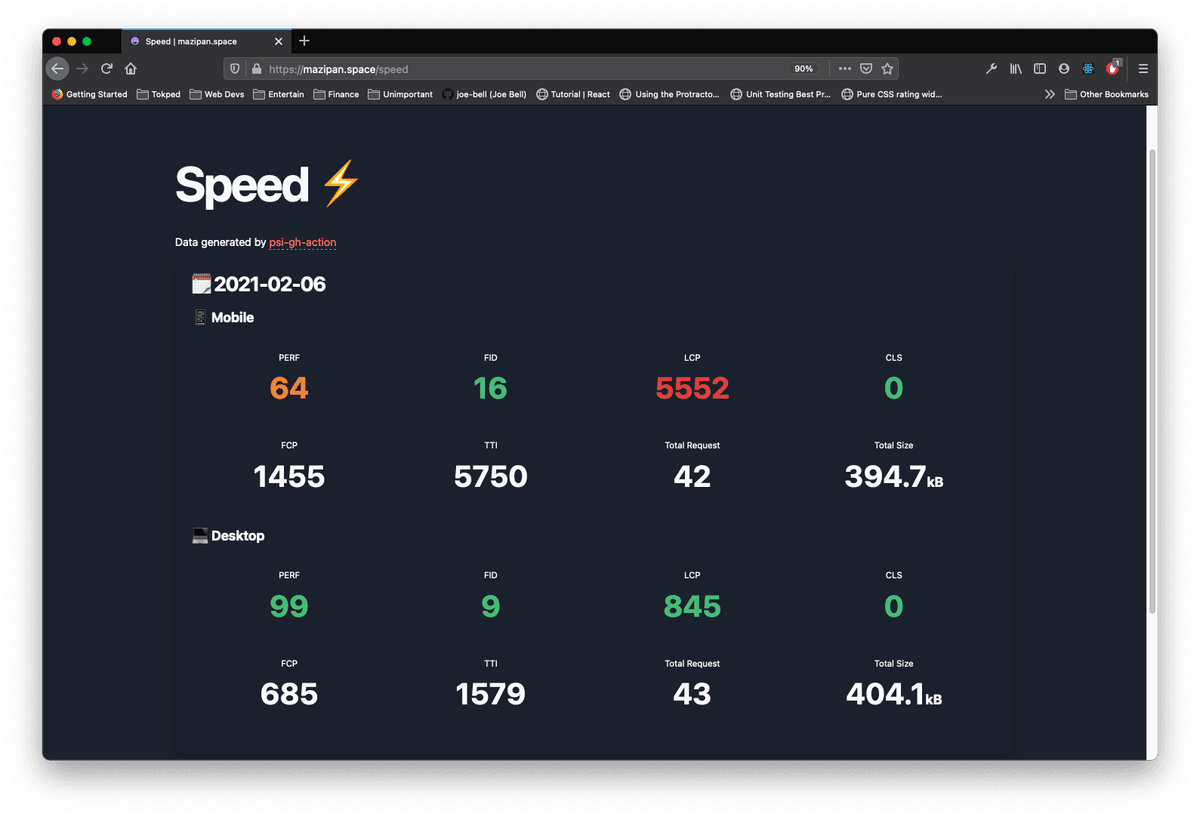
Task: Open the Firefox account icon
Action: (1063, 69)
